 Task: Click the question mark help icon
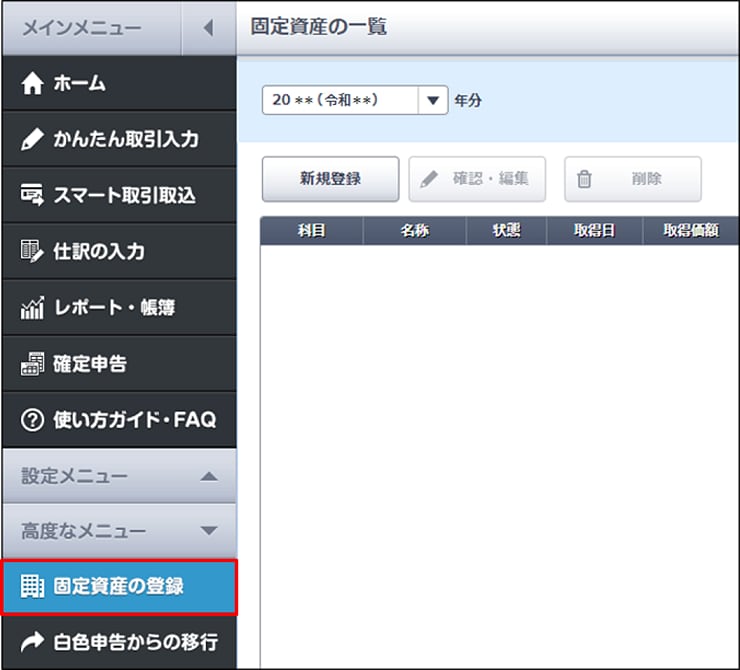click(x=32, y=420)
